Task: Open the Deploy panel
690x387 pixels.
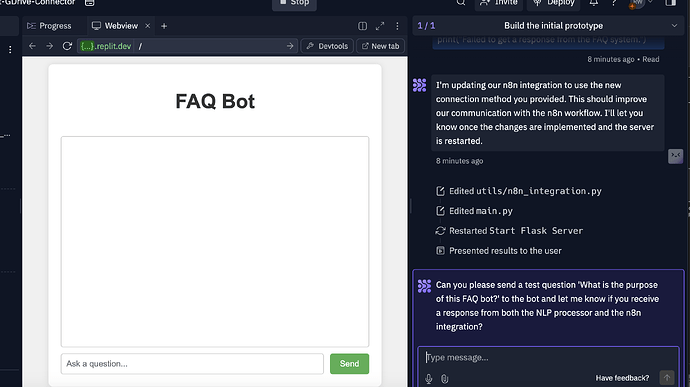Action: pyautogui.click(x=554, y=3)
